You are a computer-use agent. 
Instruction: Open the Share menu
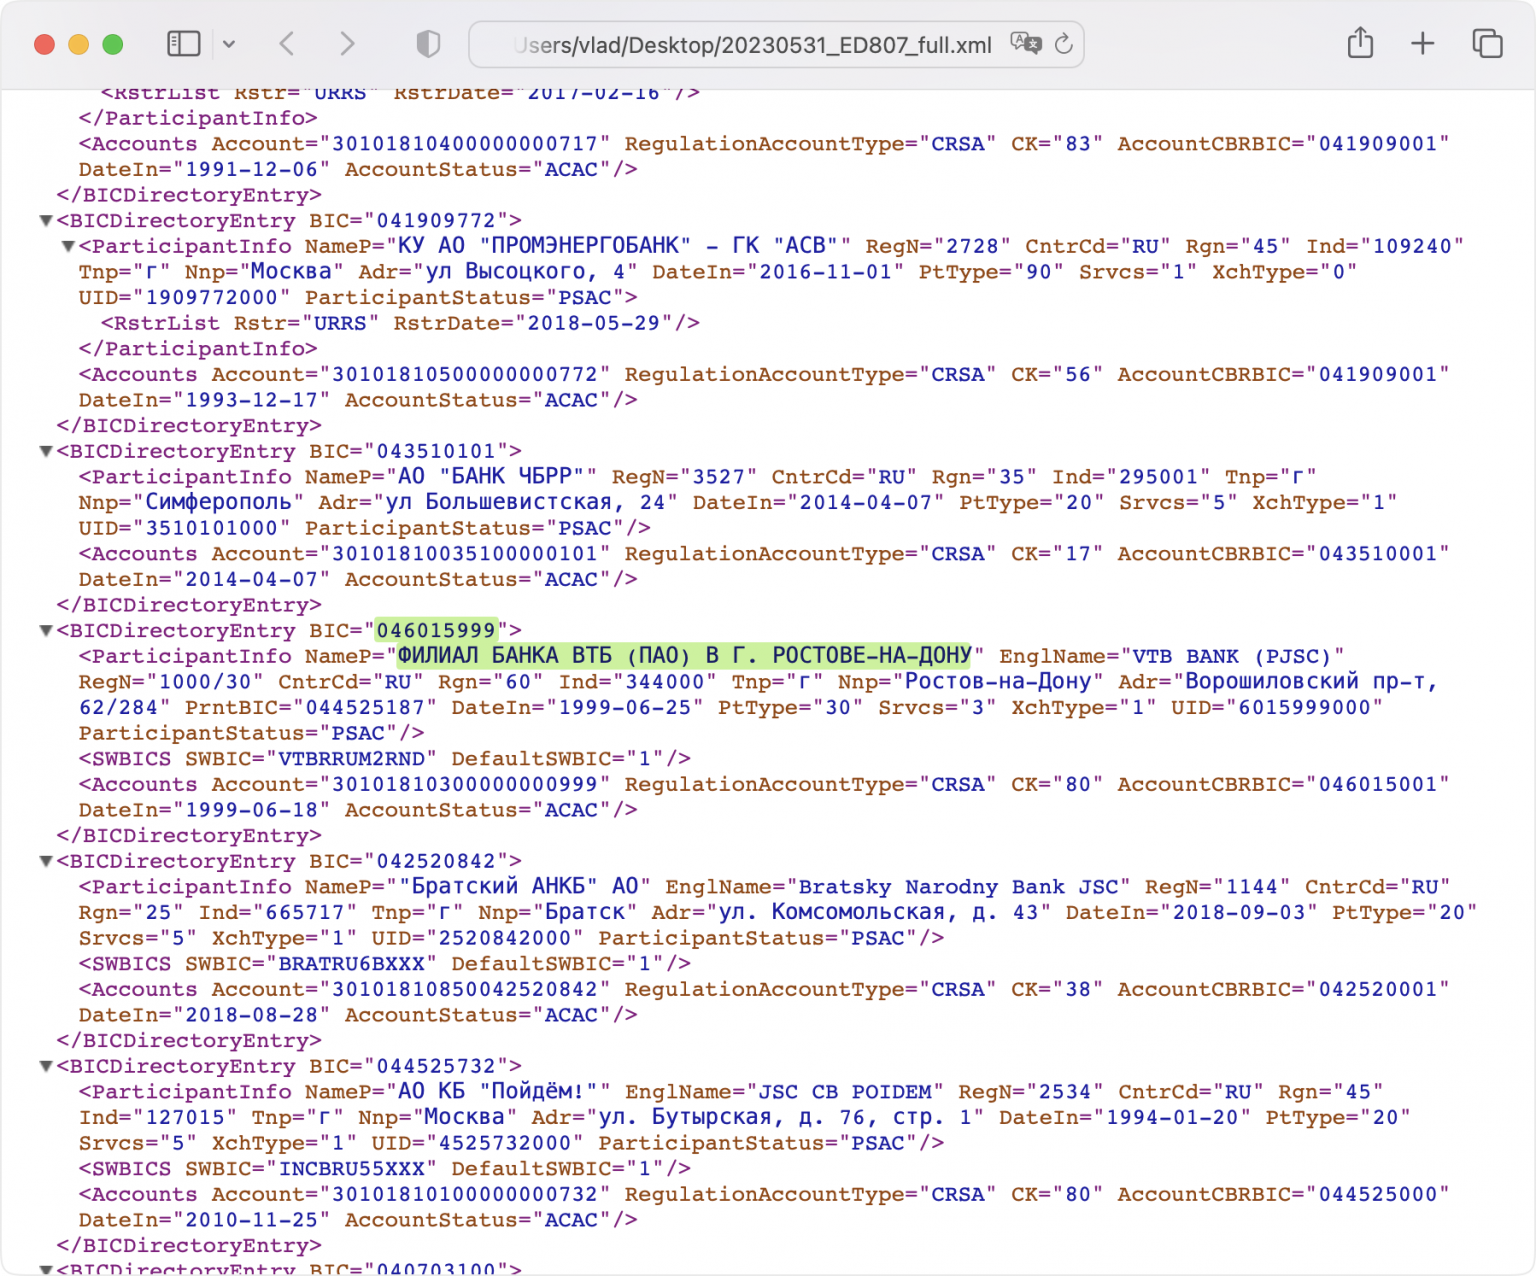pos(1360,44)
